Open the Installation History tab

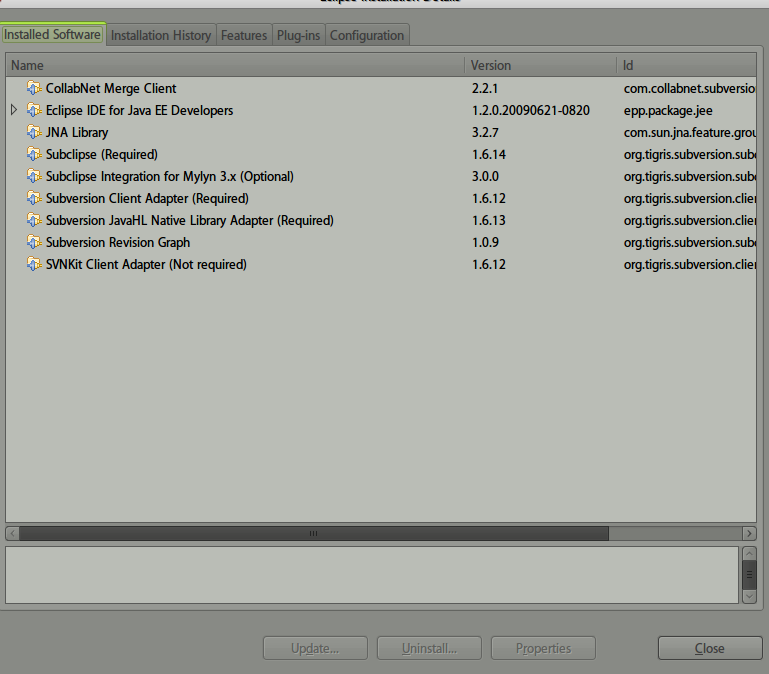[161, 35]
